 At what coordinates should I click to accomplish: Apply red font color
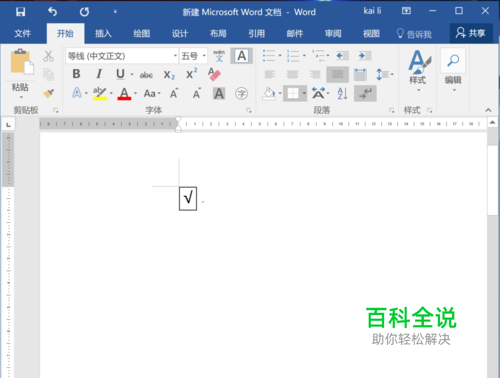point(124,93)
